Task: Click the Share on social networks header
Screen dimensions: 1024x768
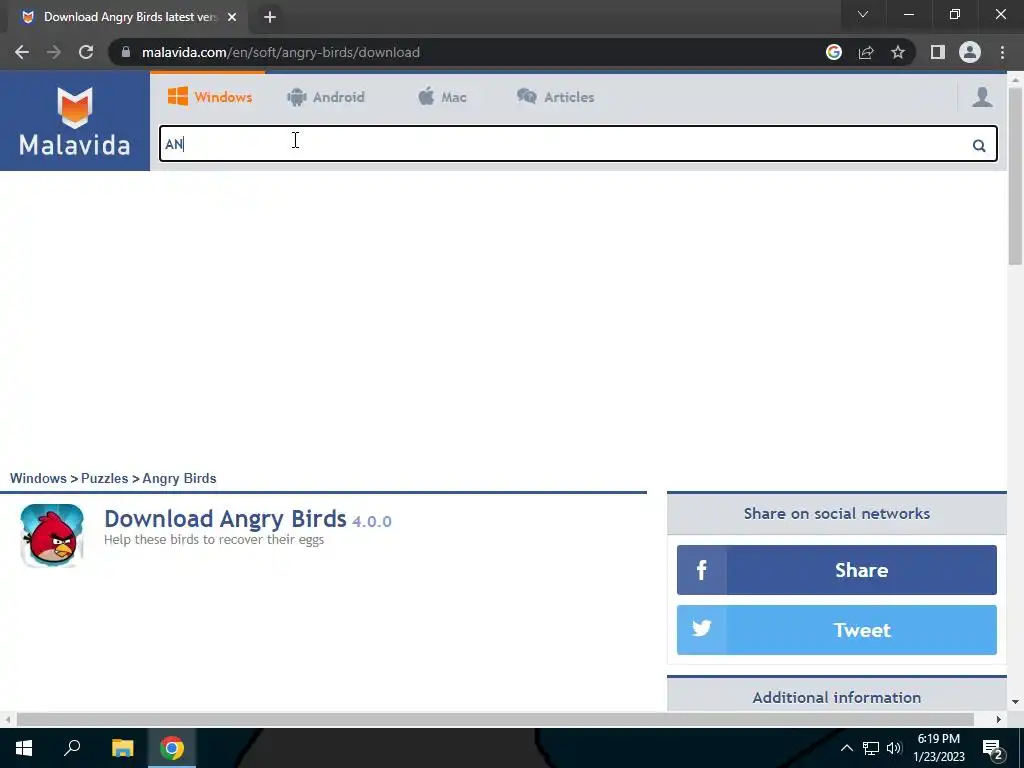Action: [837, 513]
